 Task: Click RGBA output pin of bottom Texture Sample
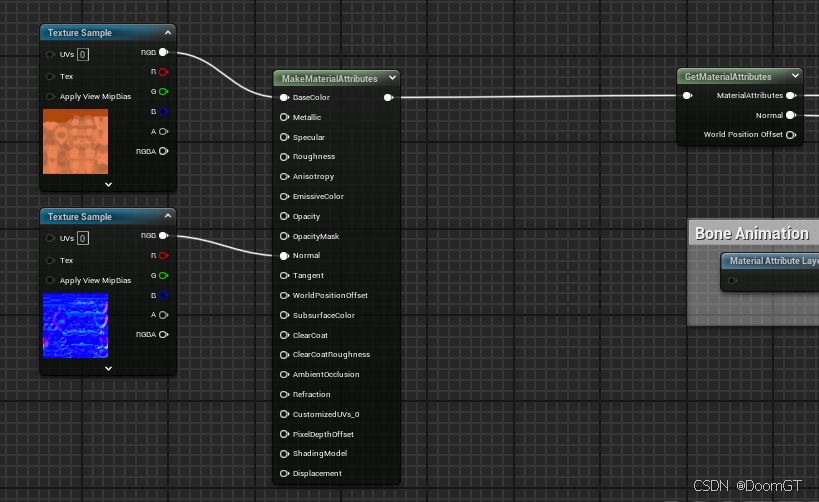(x=163, y=335)
